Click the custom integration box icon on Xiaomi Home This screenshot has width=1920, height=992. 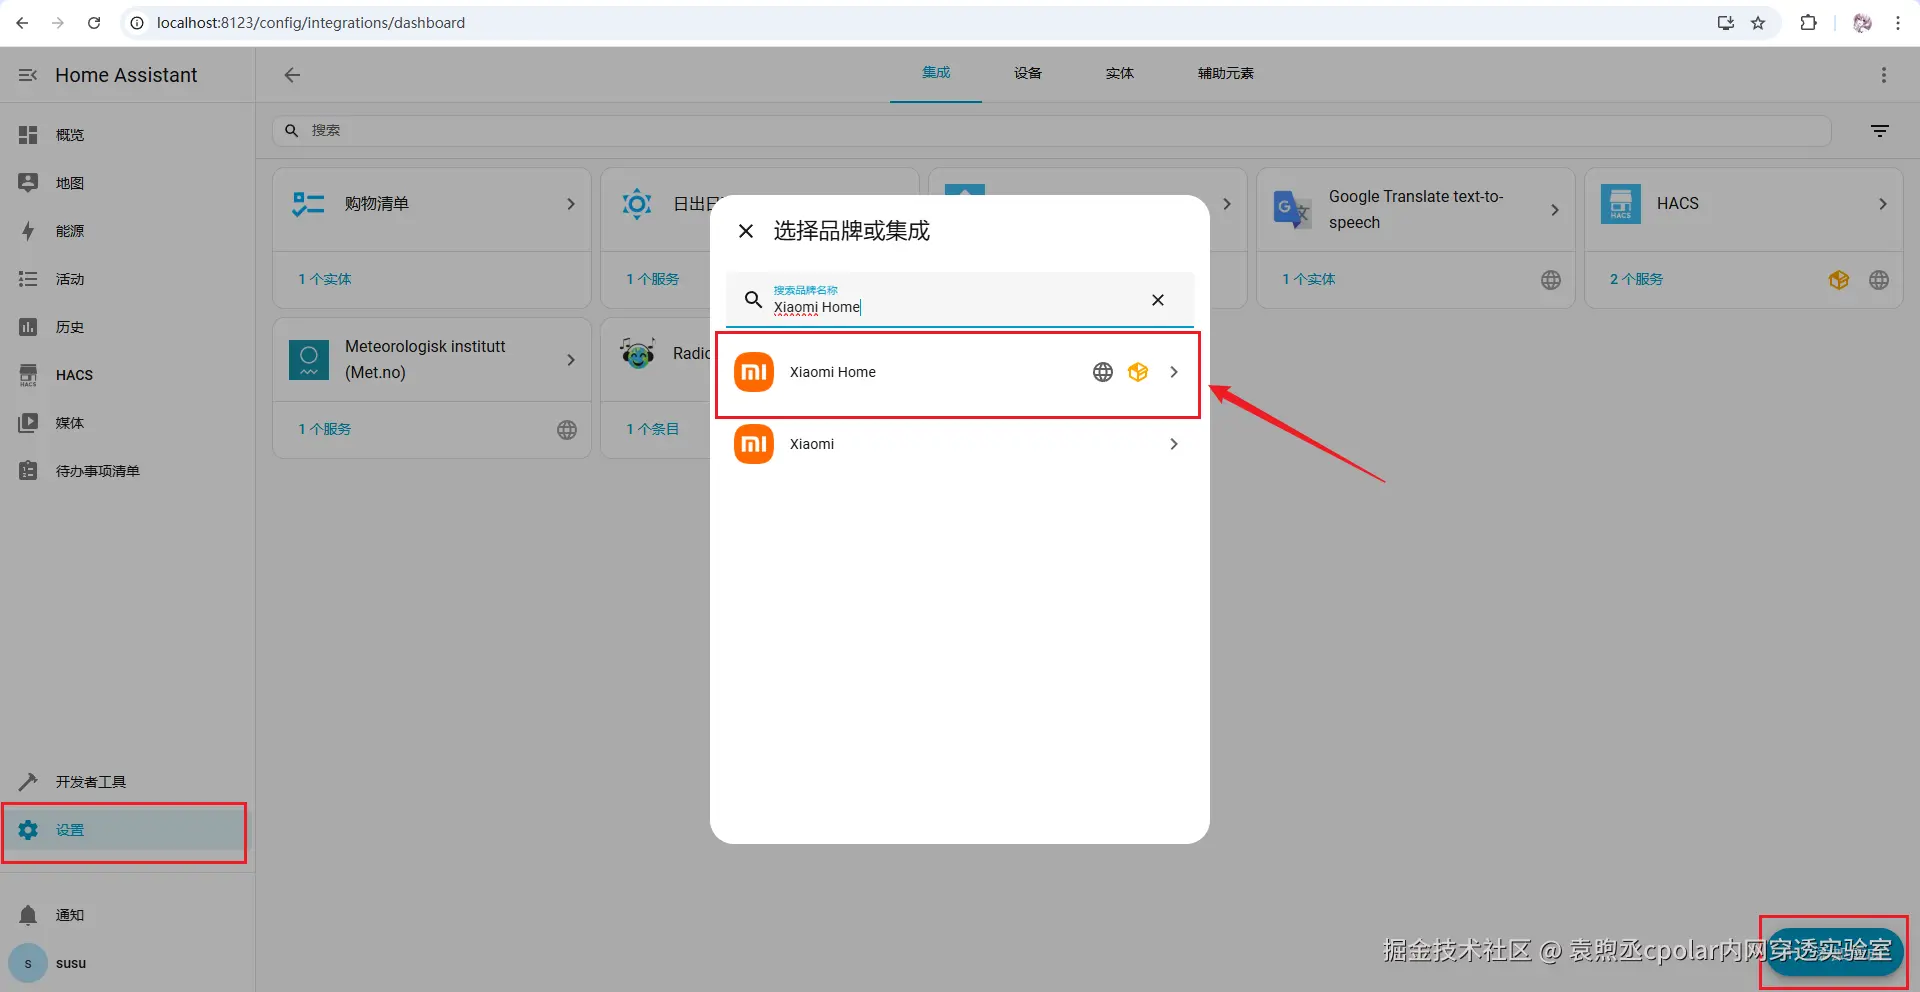pos(1138,372)
